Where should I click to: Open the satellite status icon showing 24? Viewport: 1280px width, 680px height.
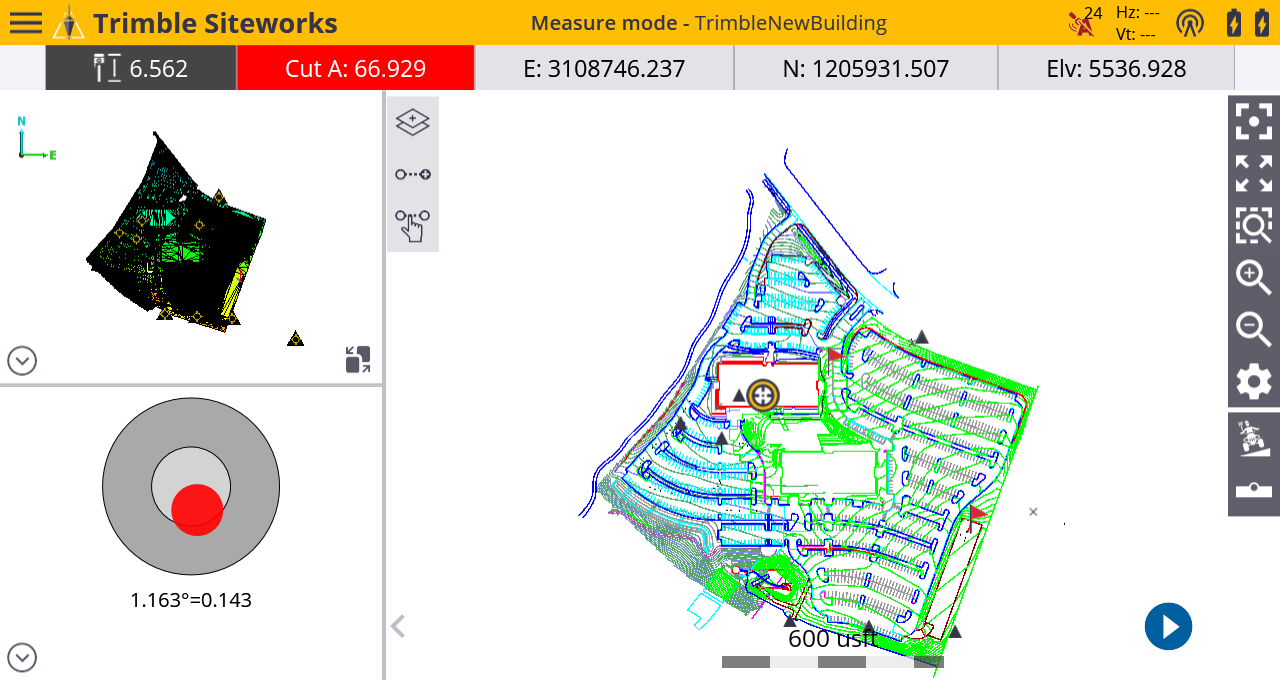tap(1085, 20)
